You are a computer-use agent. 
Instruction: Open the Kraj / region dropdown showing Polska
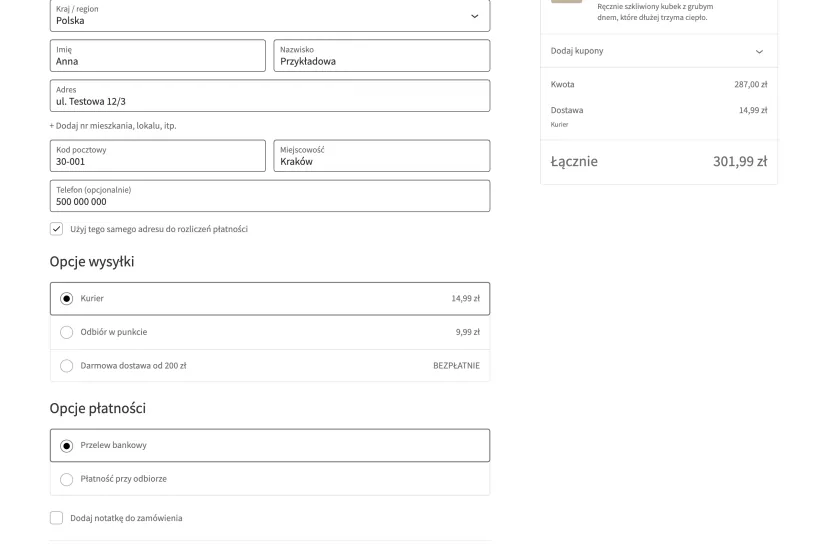(x=270, y=15)
